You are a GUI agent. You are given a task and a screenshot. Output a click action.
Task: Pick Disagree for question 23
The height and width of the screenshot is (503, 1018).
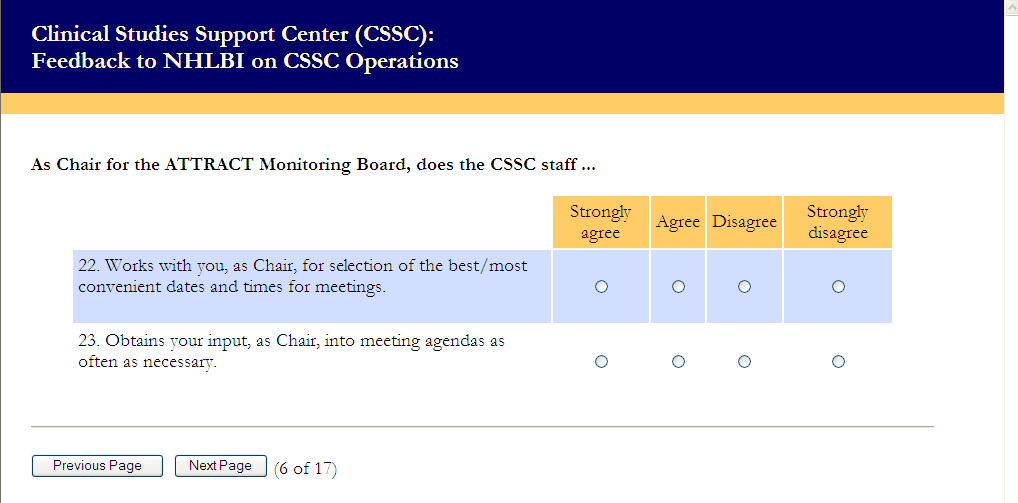coord(744,361)
